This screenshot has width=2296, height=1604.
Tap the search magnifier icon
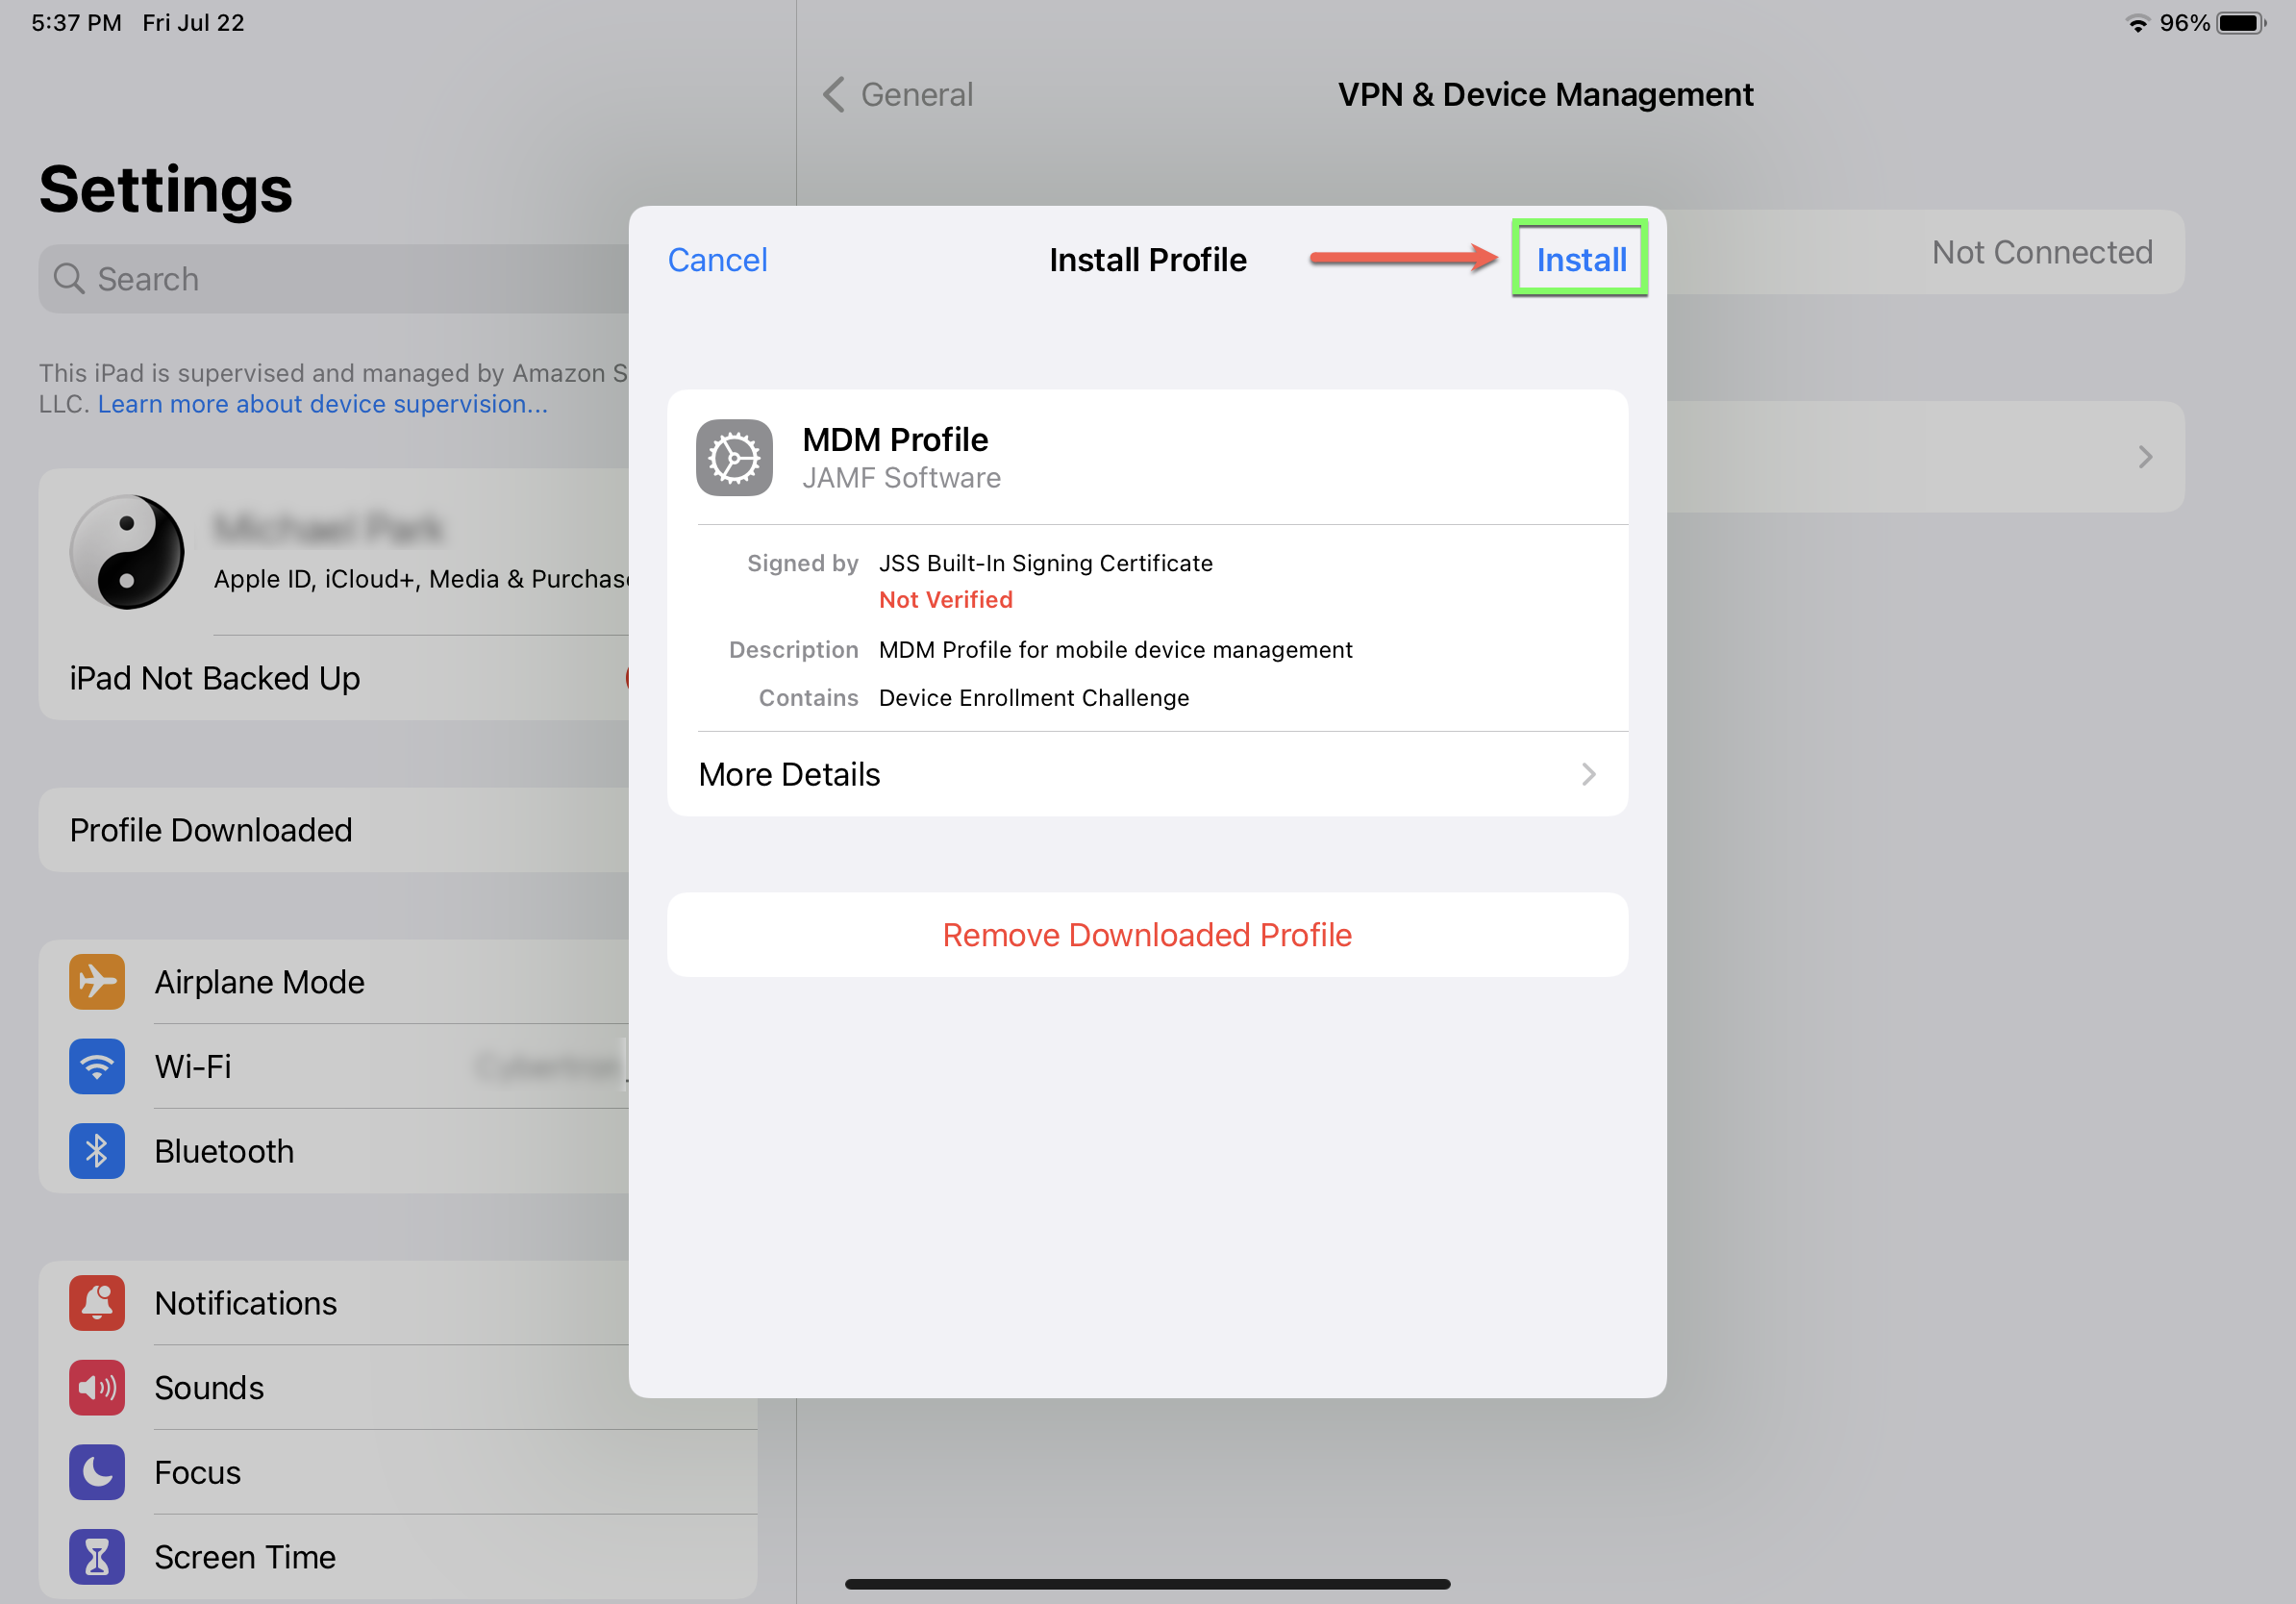pos(69,279)
